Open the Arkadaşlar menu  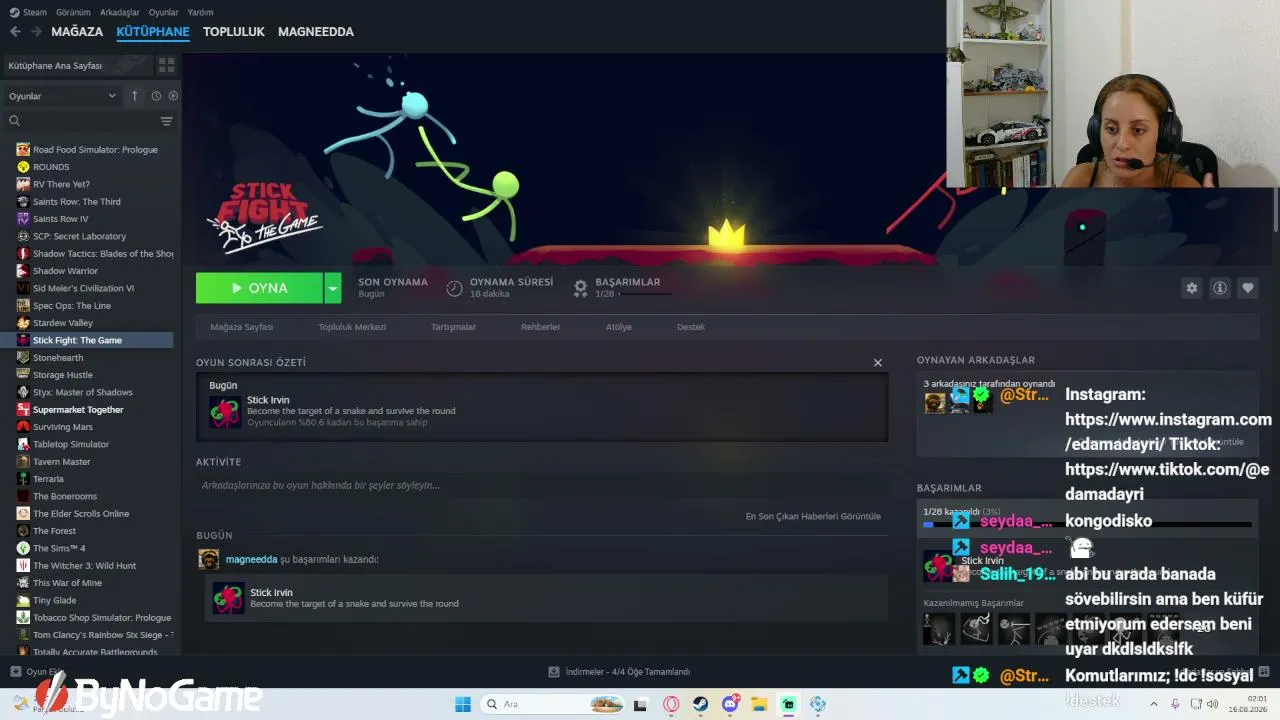120,12
